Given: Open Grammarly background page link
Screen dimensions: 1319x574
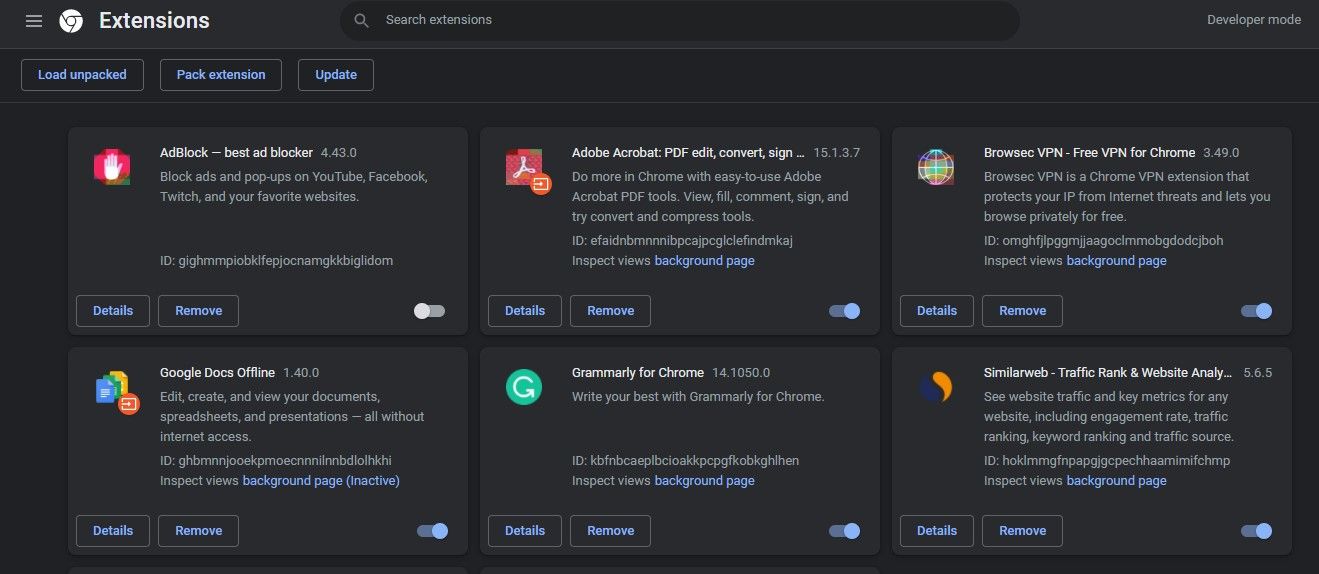Looking at the screenshot, I should pyautogui.click(x=705, y=481).
